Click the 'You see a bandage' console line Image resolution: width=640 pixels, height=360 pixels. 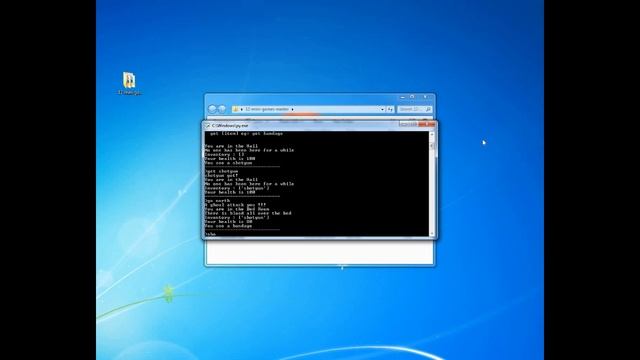point(228,226)
